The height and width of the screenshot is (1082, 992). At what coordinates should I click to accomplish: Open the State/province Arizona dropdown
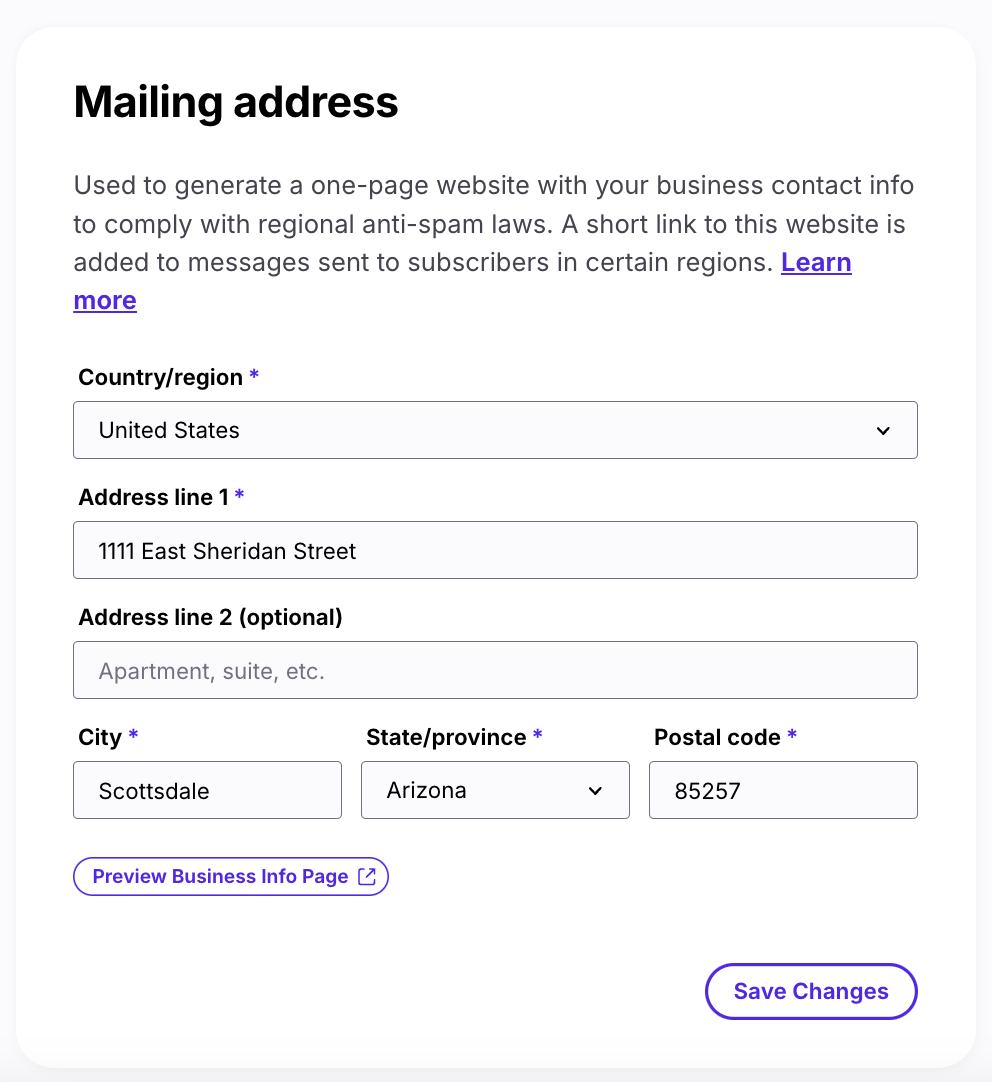(495, 790)
